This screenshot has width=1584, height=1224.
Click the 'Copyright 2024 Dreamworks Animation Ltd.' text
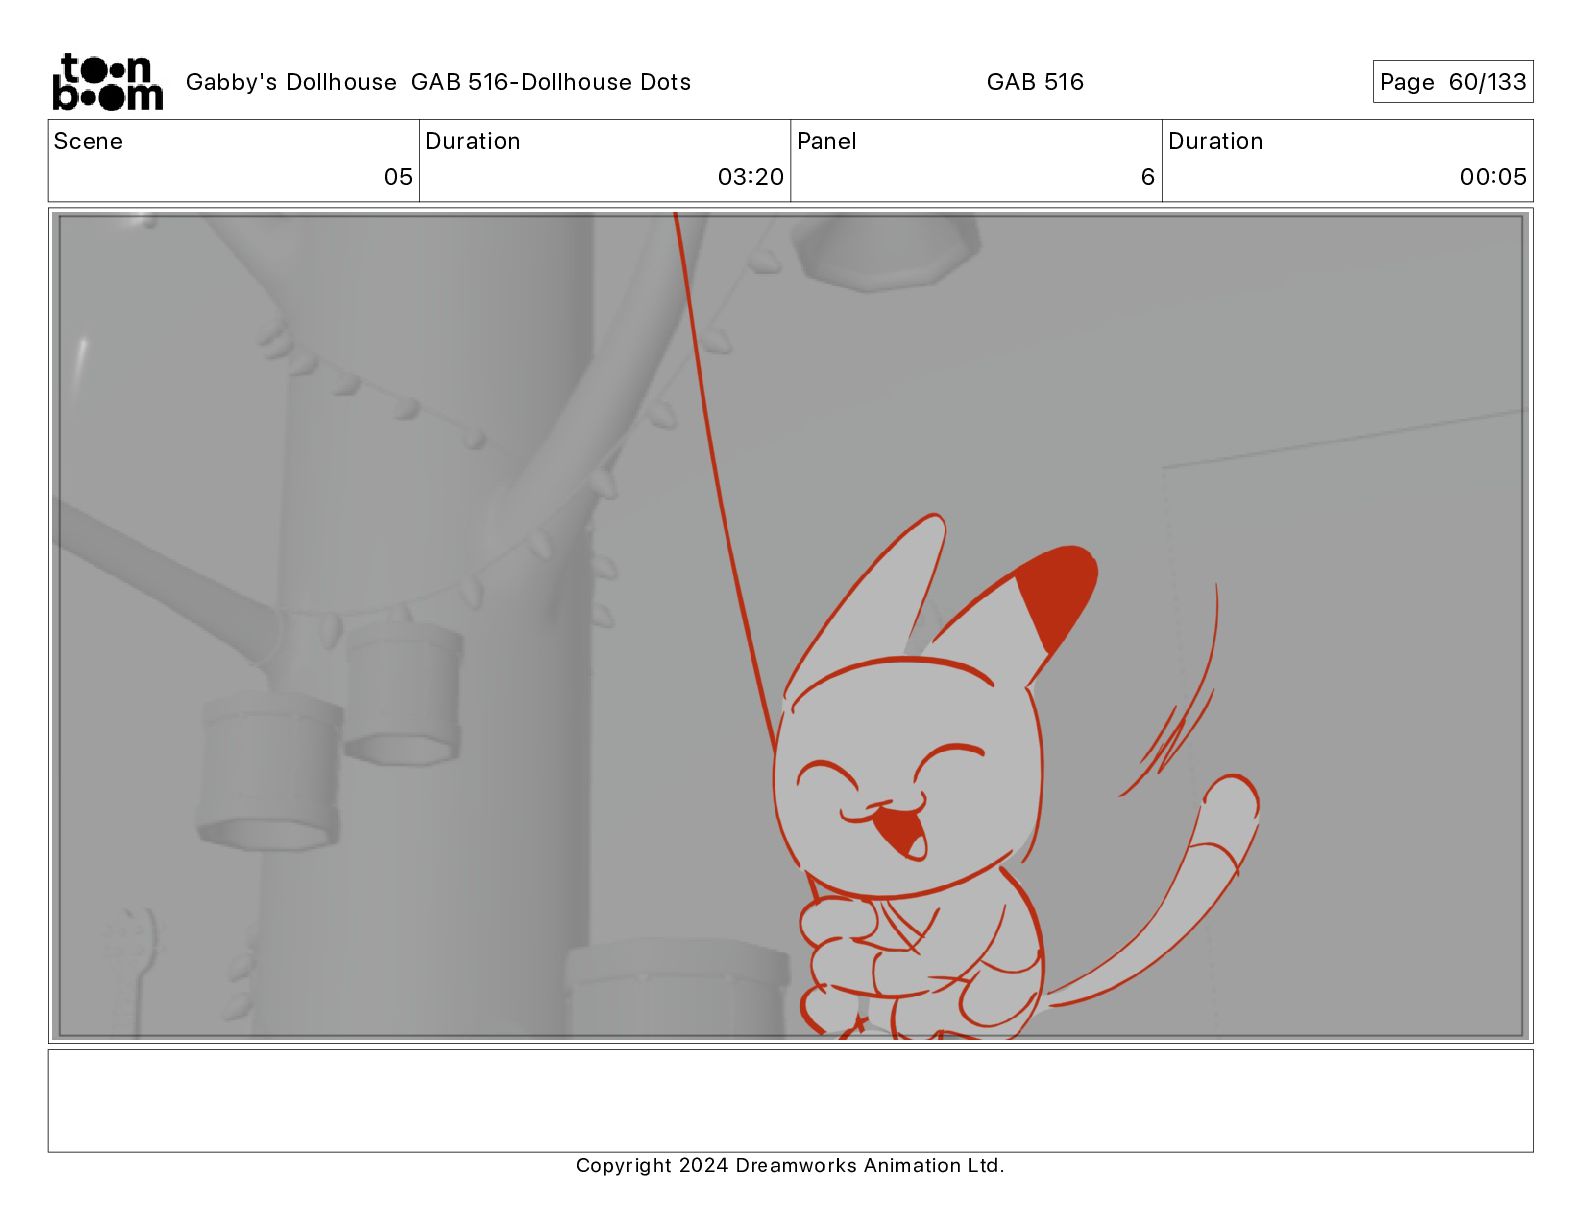tap(790, 1165)
